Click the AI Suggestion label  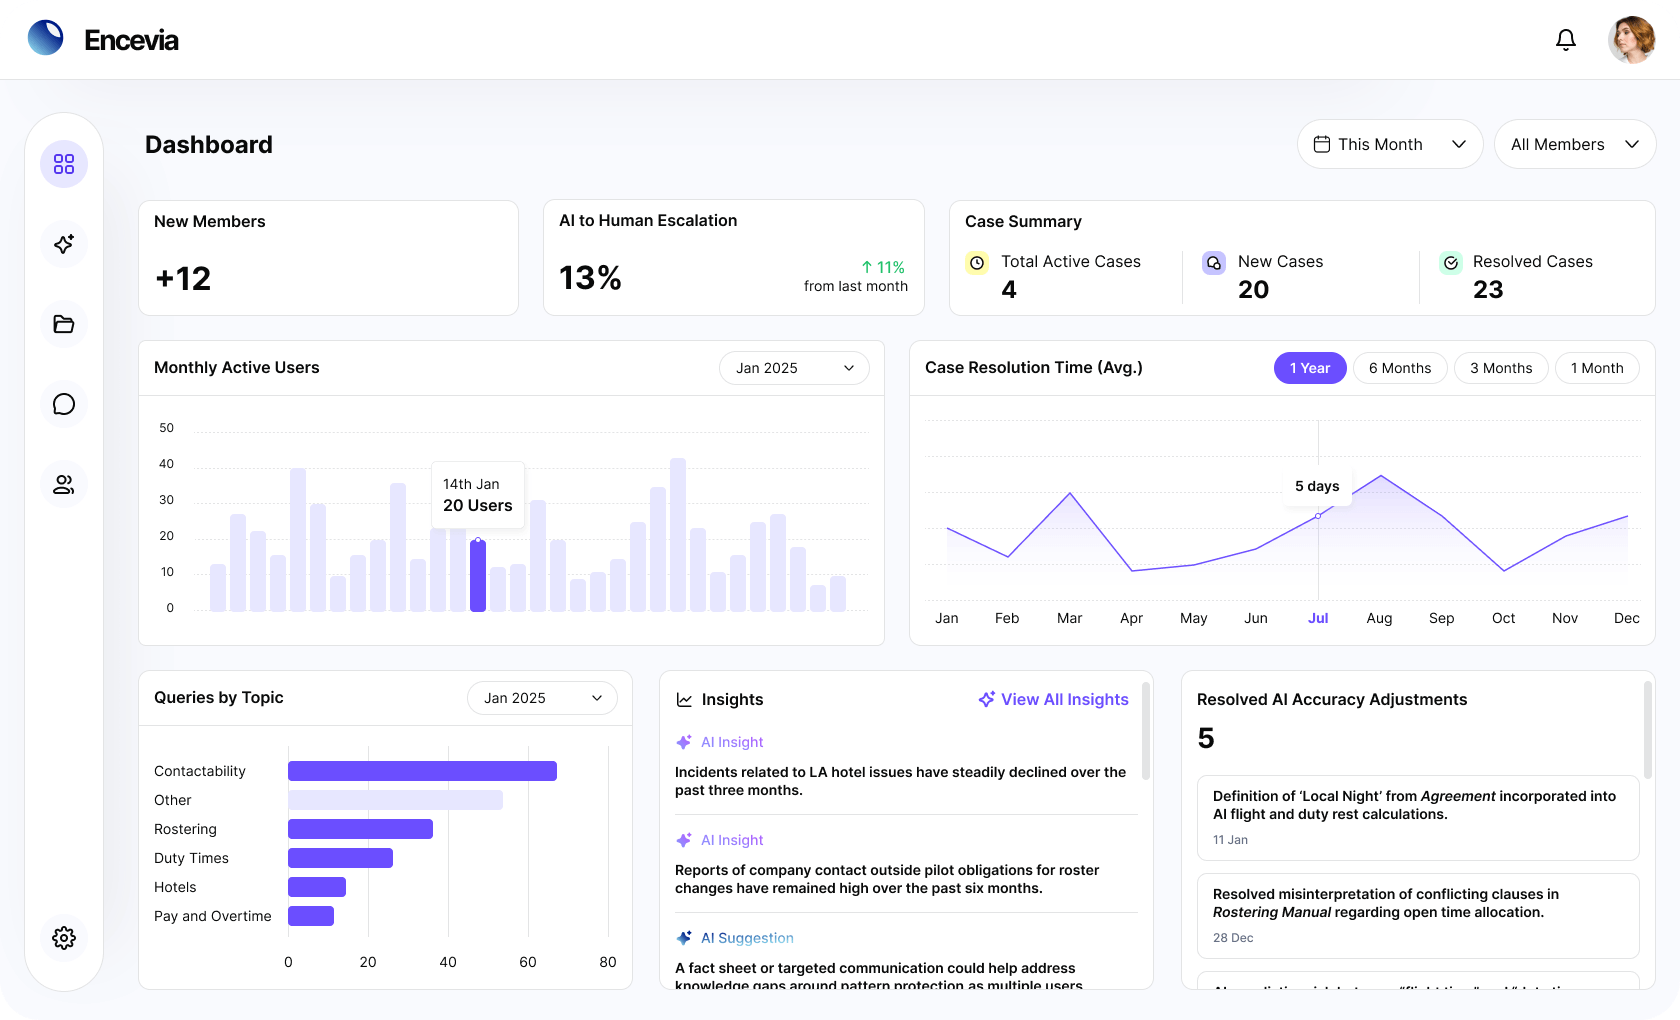(x=747, y=938)
